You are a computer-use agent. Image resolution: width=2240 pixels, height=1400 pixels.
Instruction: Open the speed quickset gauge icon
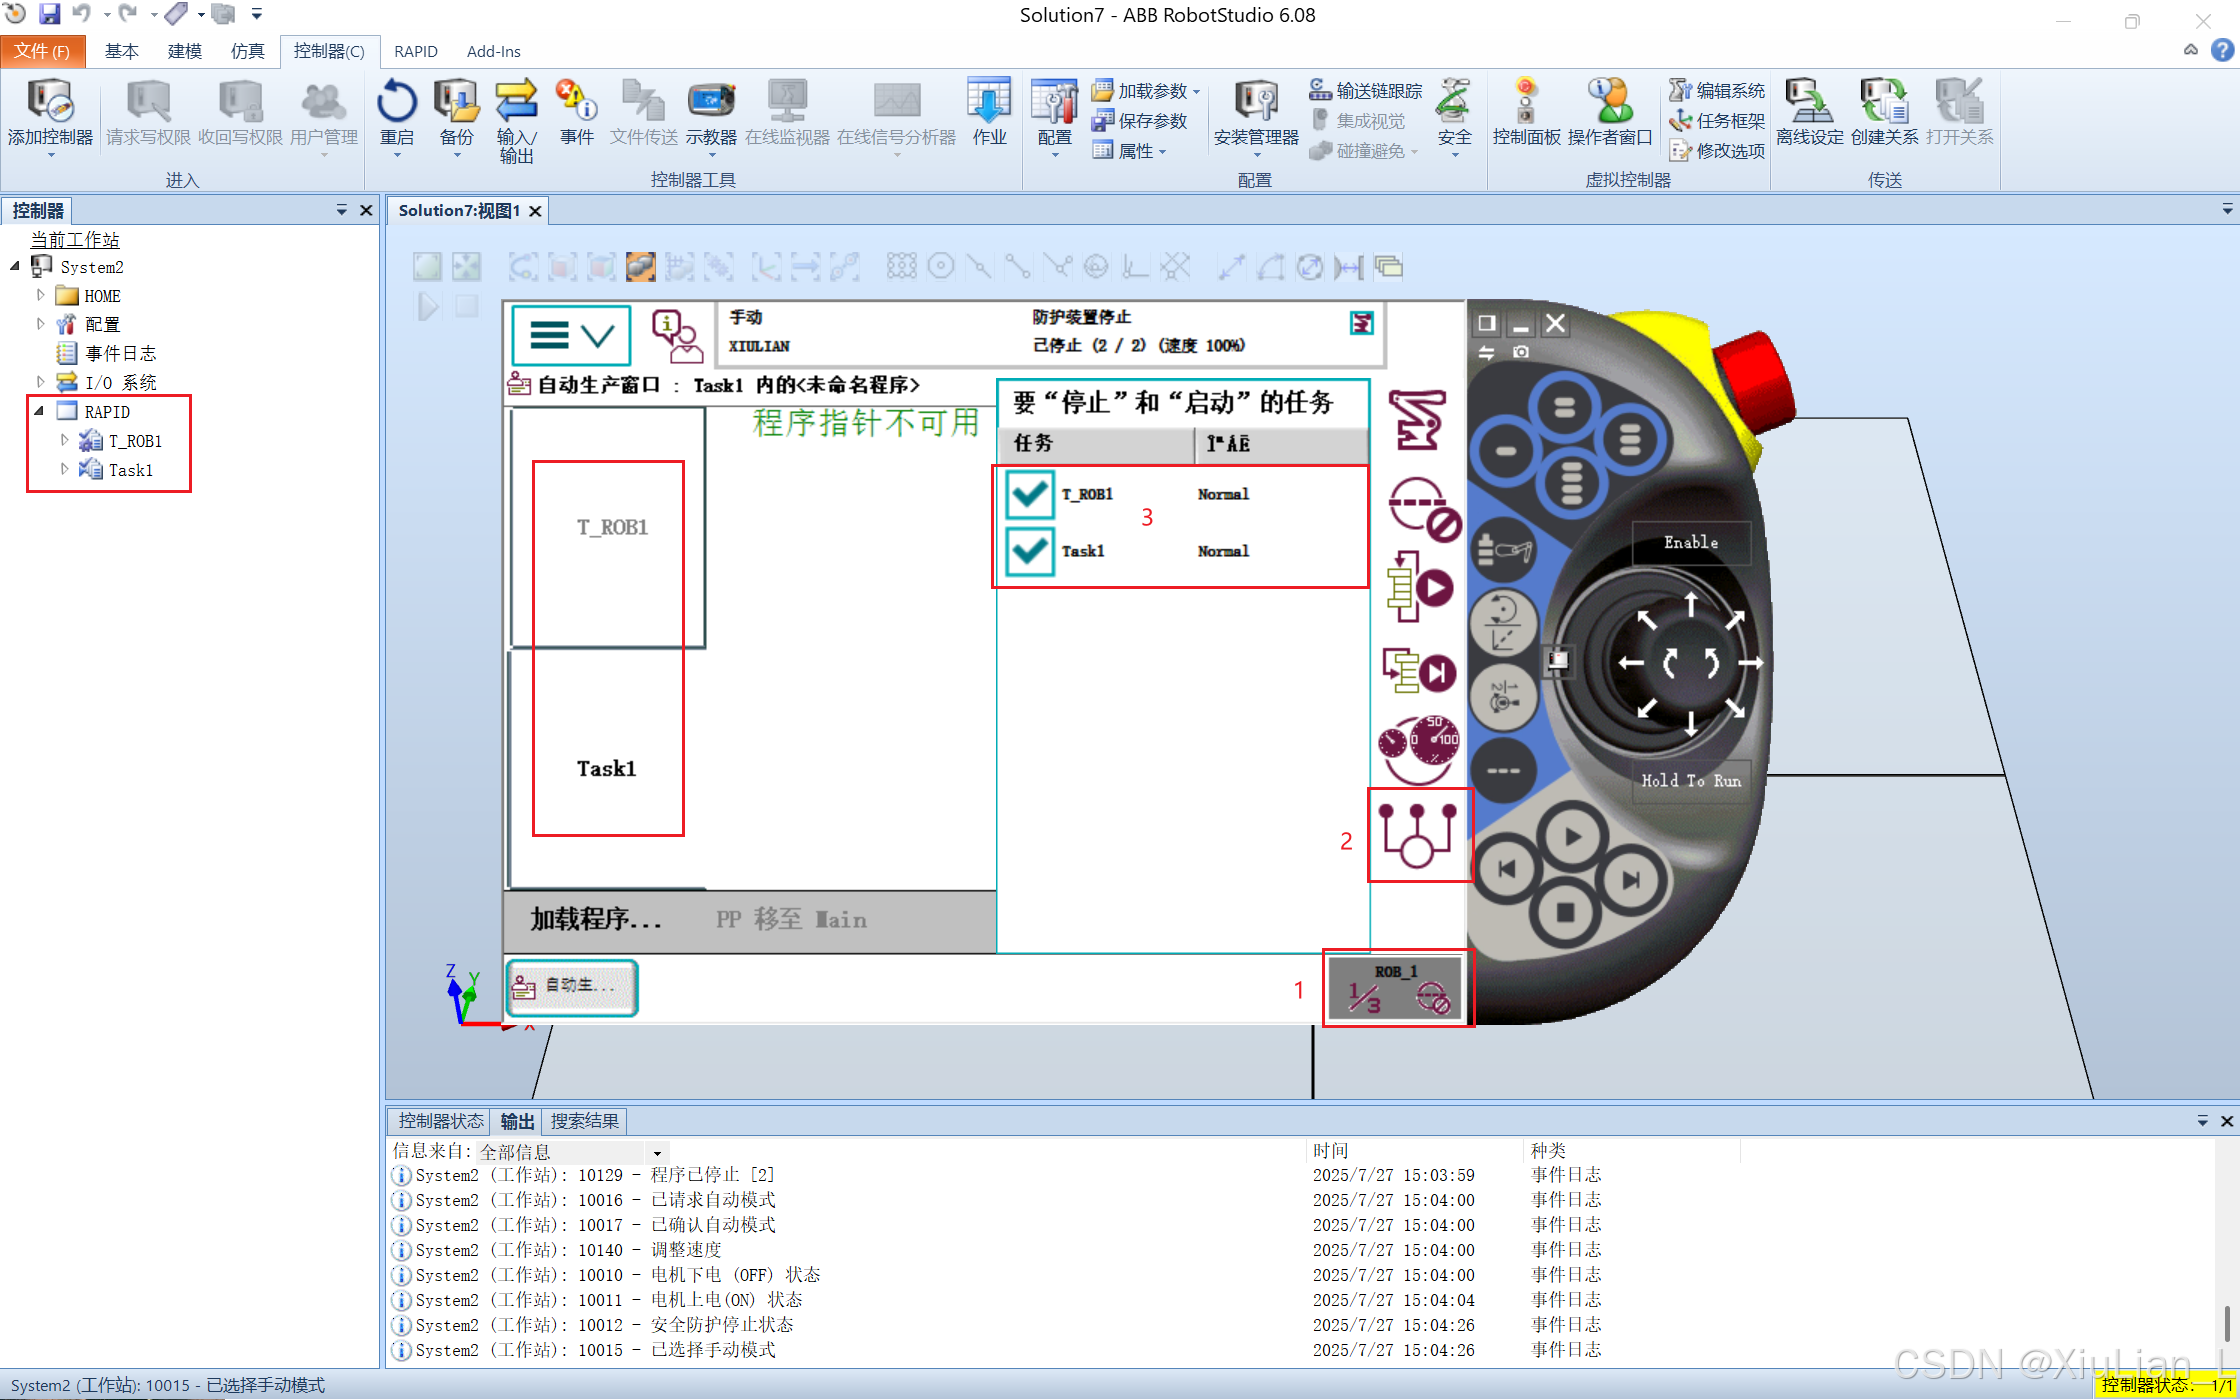coord(1419,748)
